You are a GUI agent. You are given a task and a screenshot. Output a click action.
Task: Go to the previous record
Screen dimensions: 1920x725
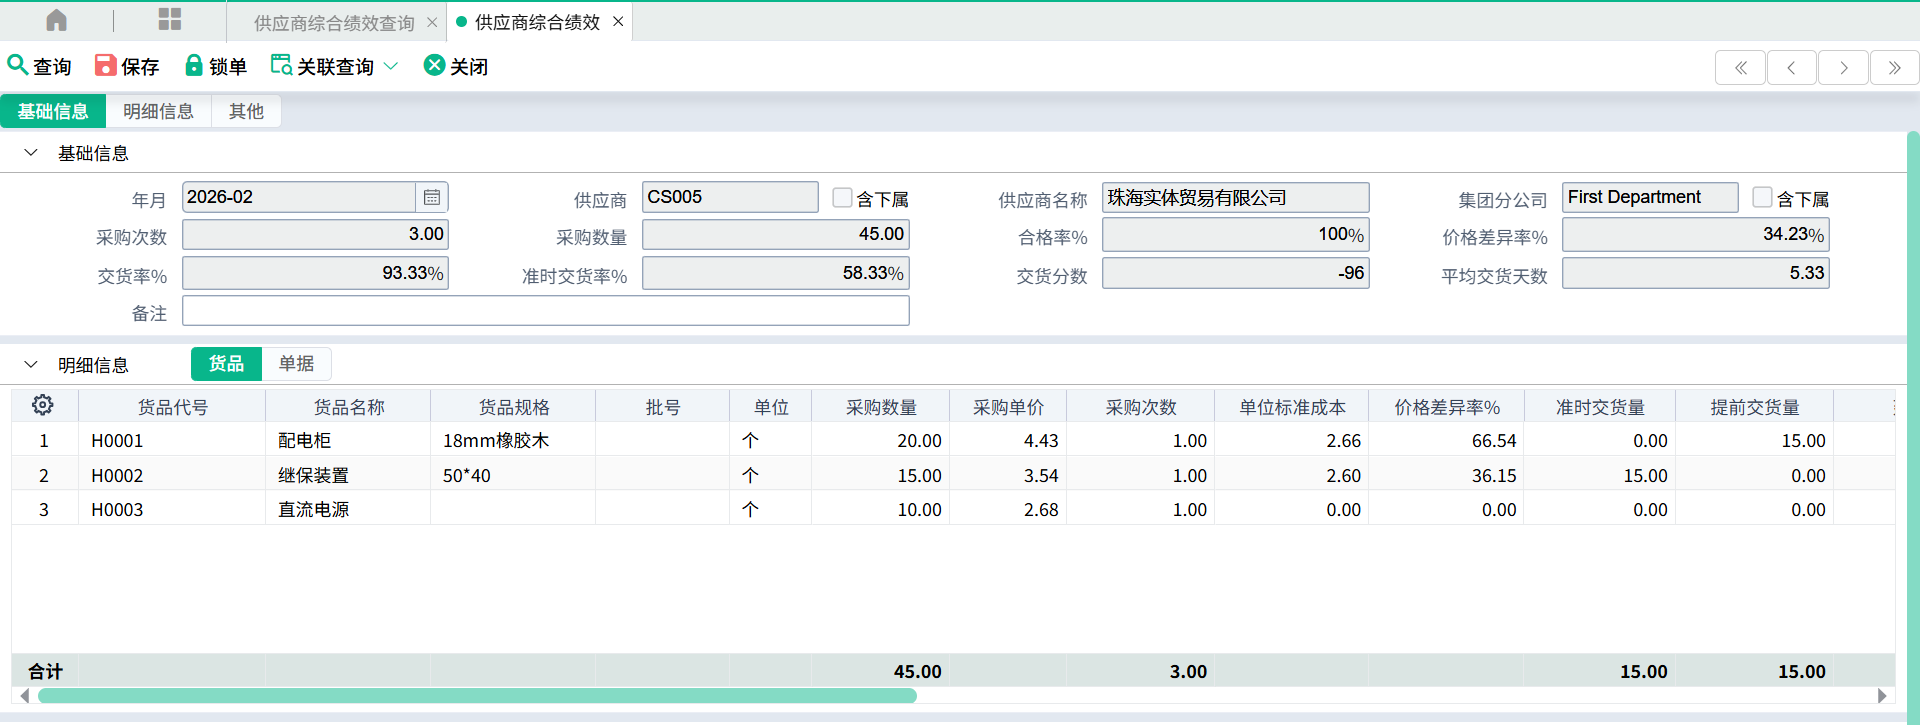click(1791, 68)
